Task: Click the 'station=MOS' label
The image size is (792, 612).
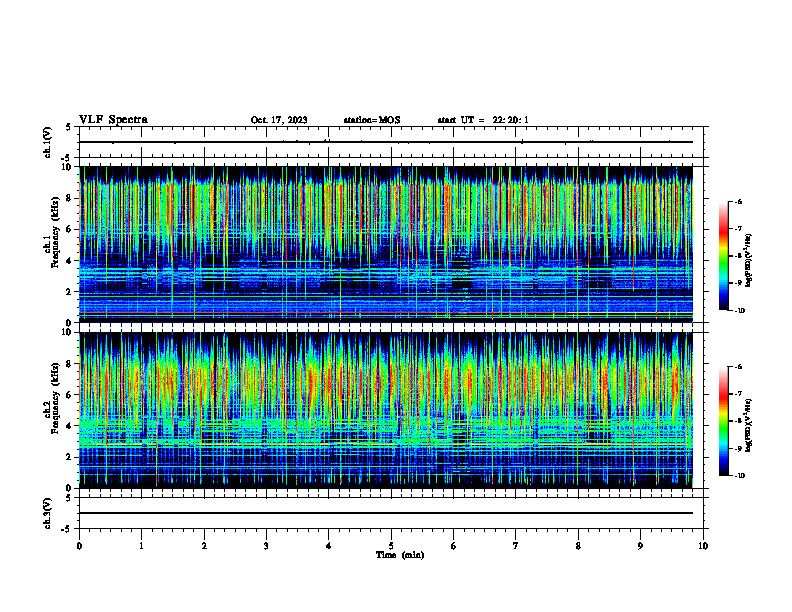Action: (372, 120)
